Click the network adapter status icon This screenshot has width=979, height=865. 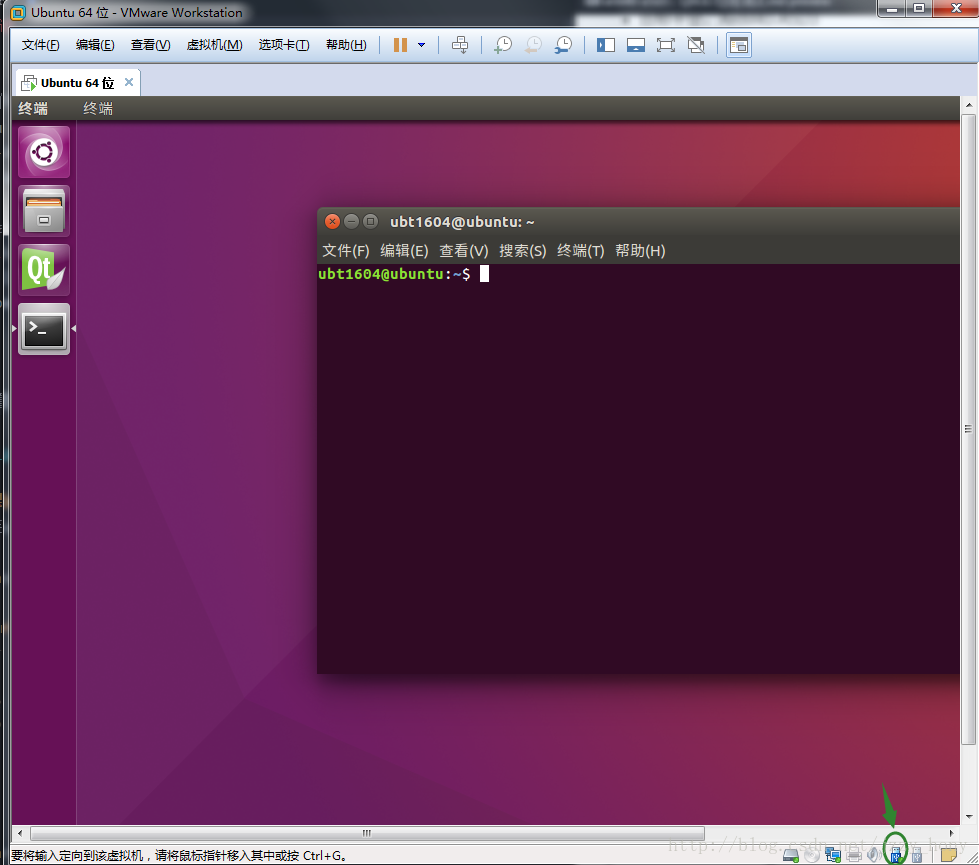point(833,855)
